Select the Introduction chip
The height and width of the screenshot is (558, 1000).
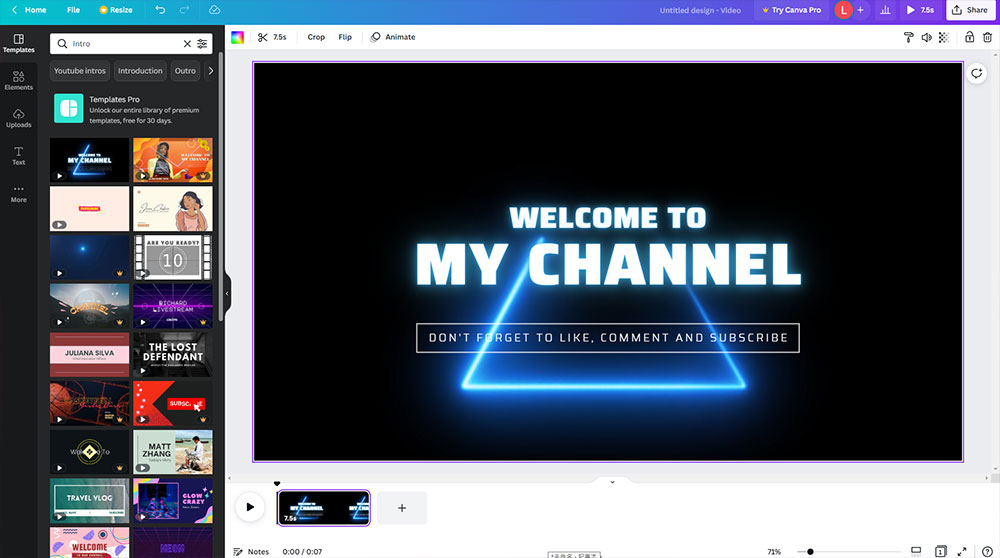pos(140,71)
